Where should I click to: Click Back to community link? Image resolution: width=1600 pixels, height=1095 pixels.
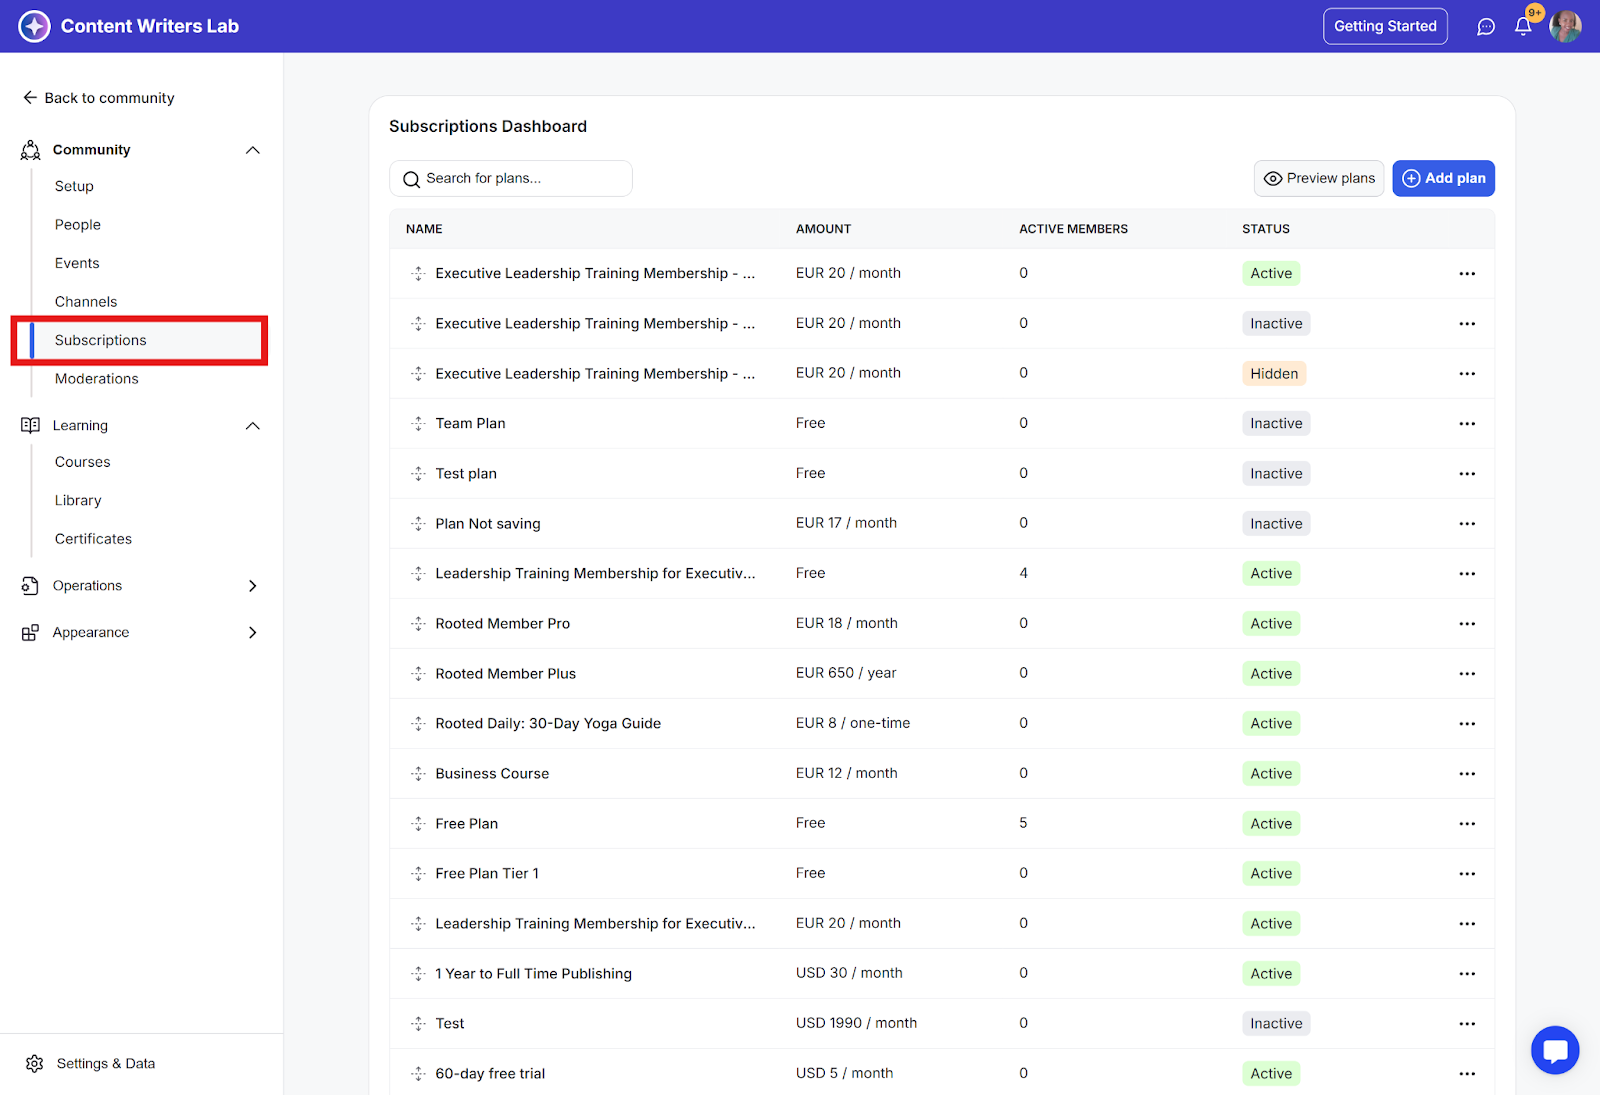98,98
